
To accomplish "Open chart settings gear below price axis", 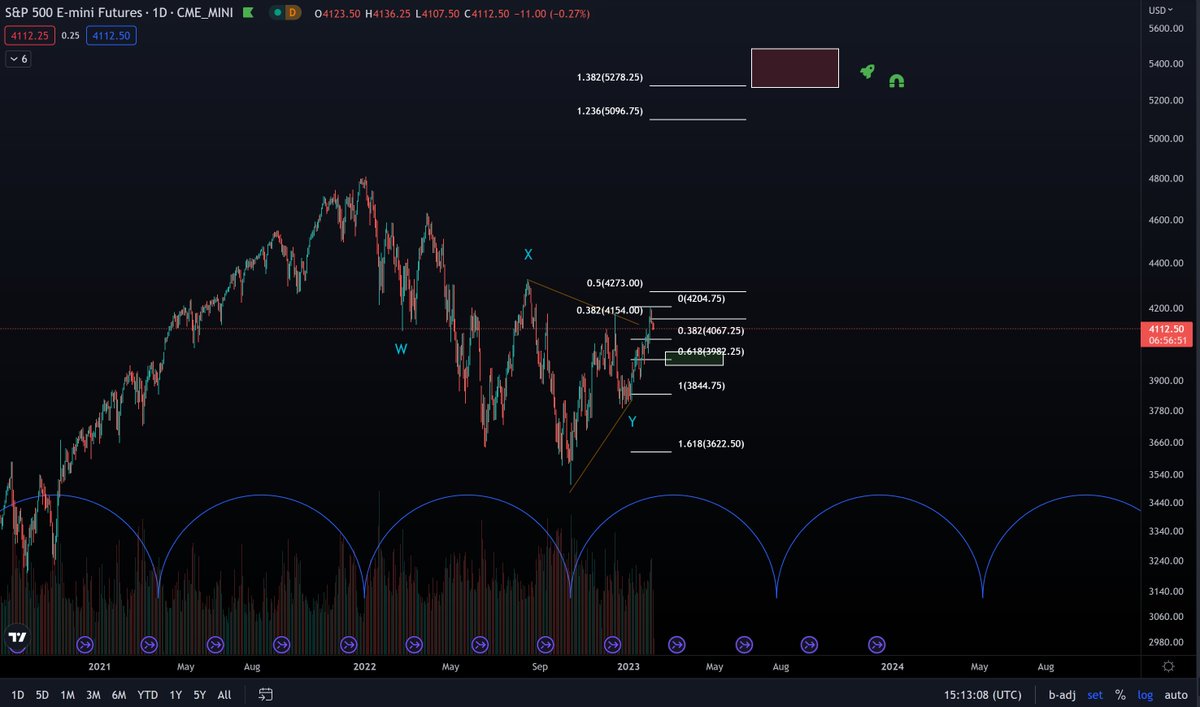I will [1169, 666].
